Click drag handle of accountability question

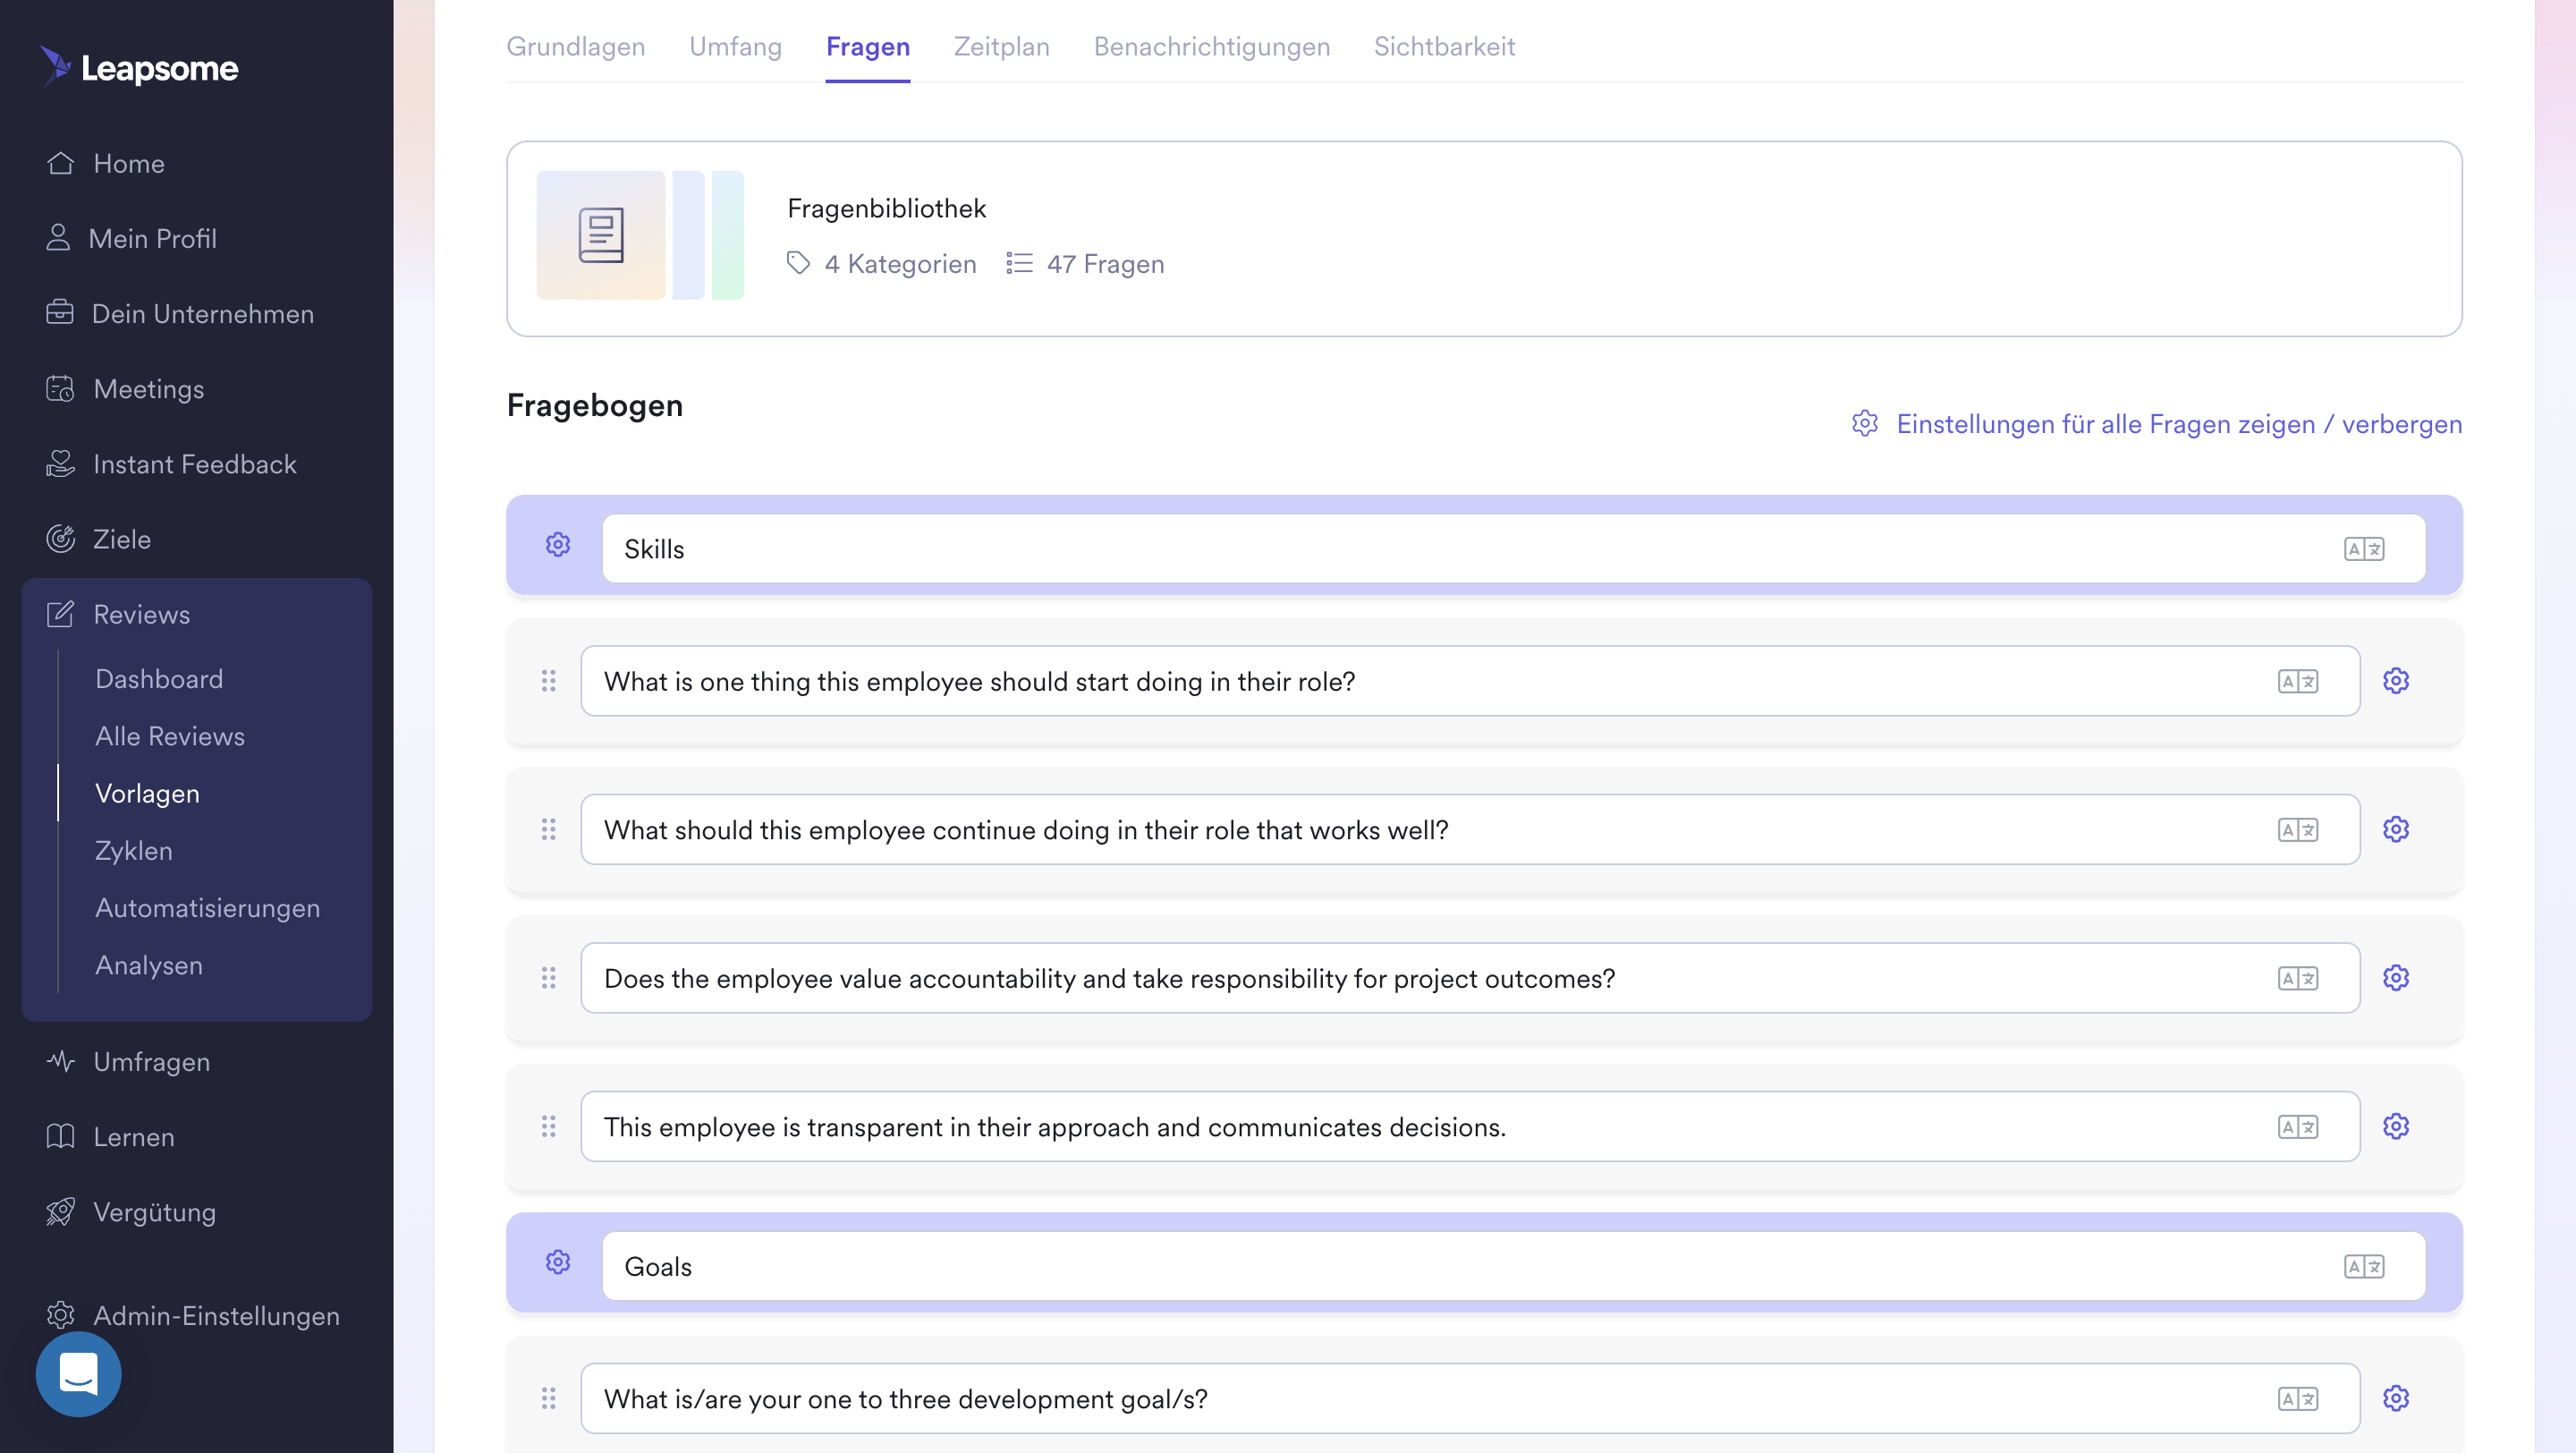548,978
